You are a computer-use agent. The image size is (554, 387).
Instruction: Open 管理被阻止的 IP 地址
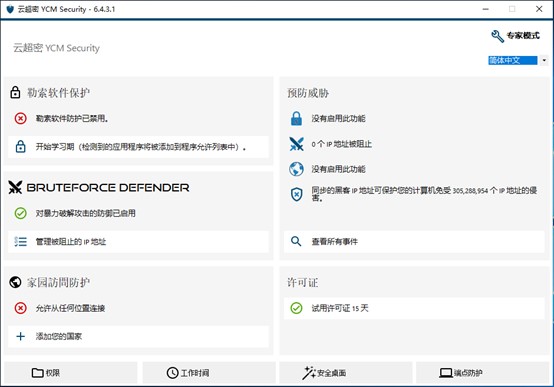pyautogui.click(x=138, y=242)
